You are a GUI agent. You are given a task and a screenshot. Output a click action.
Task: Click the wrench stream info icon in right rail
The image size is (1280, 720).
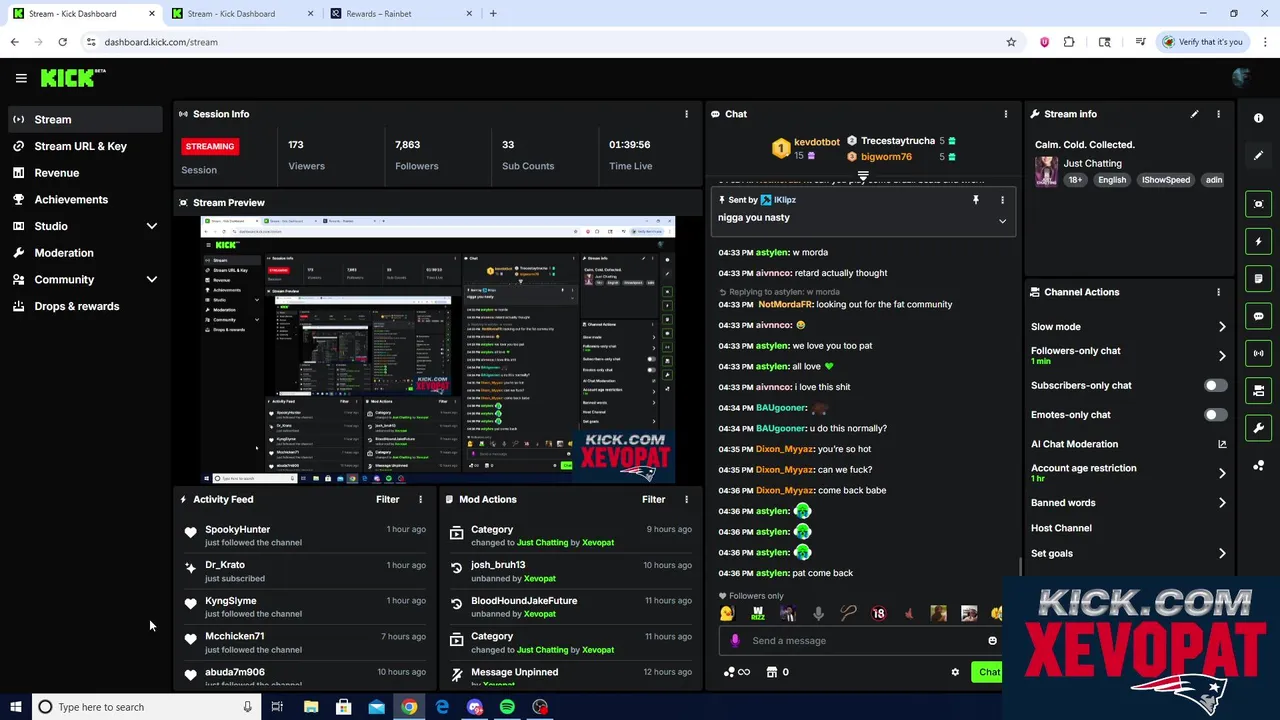[x=1258, y=428]
